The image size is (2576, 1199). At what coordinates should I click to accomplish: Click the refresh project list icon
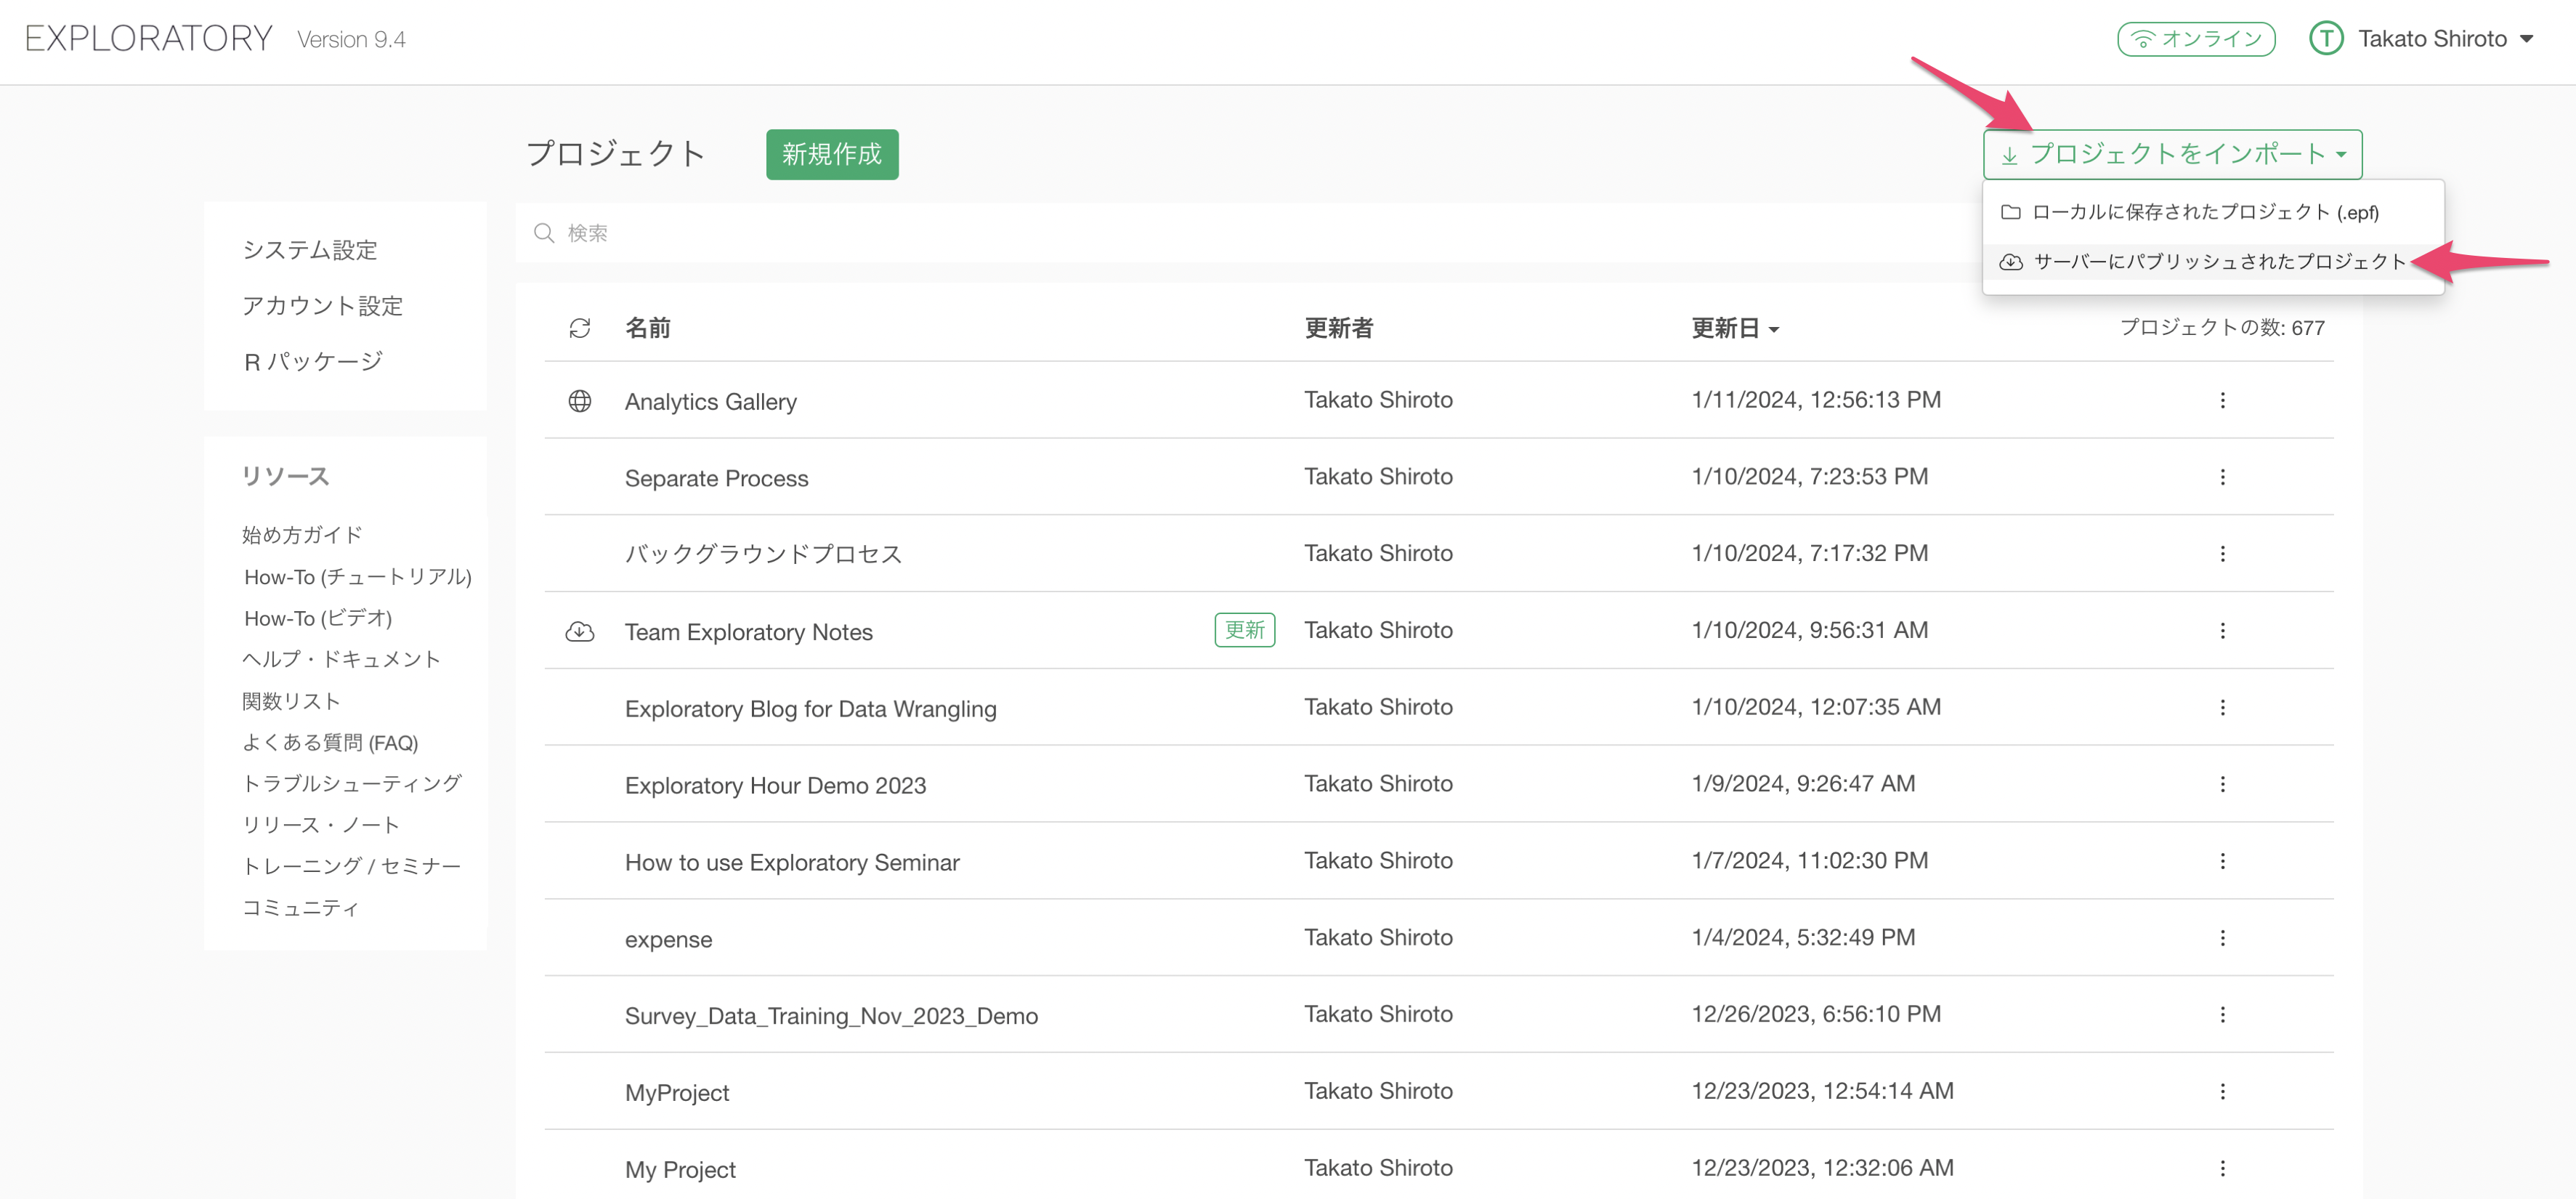(x=580, y=328)
